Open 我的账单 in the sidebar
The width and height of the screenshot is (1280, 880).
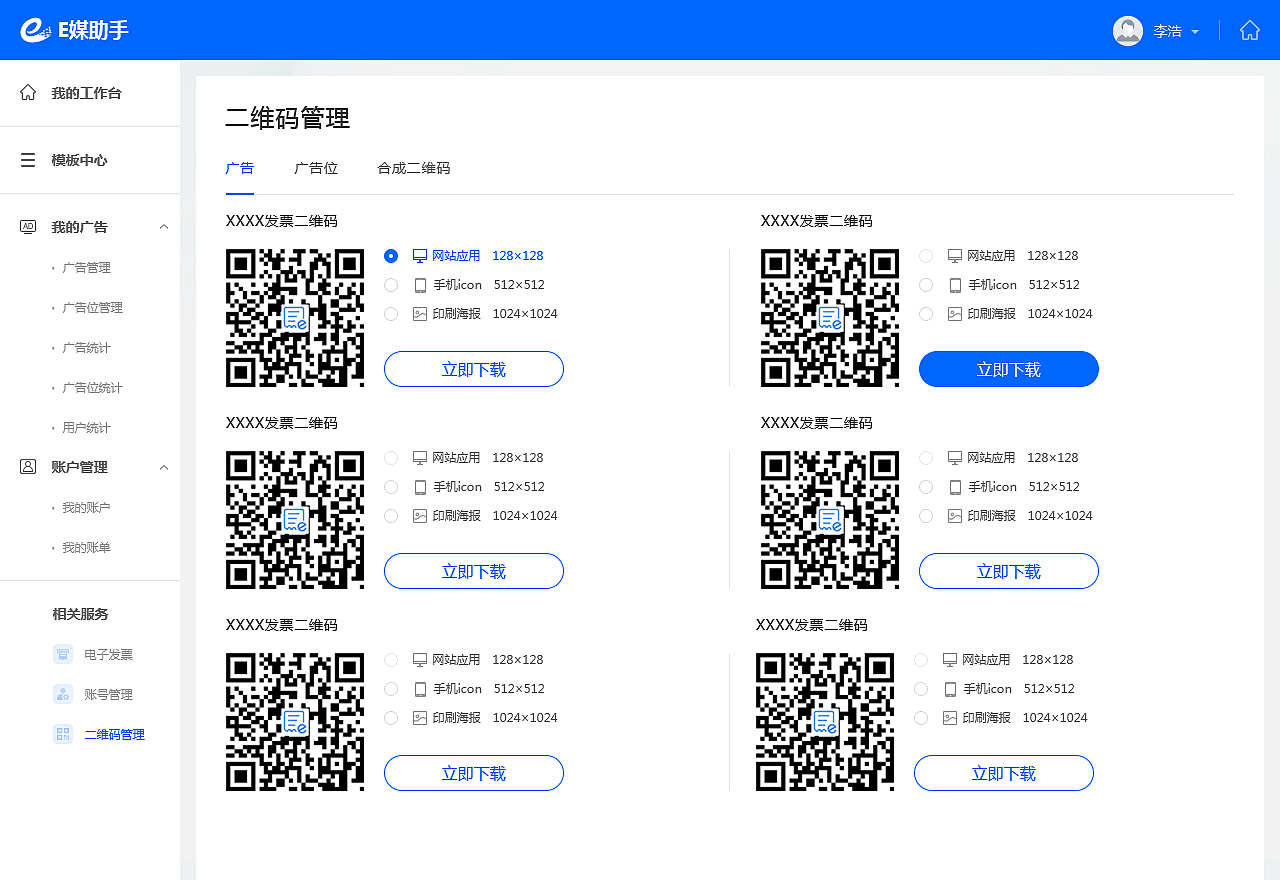(x=86, y=547)
